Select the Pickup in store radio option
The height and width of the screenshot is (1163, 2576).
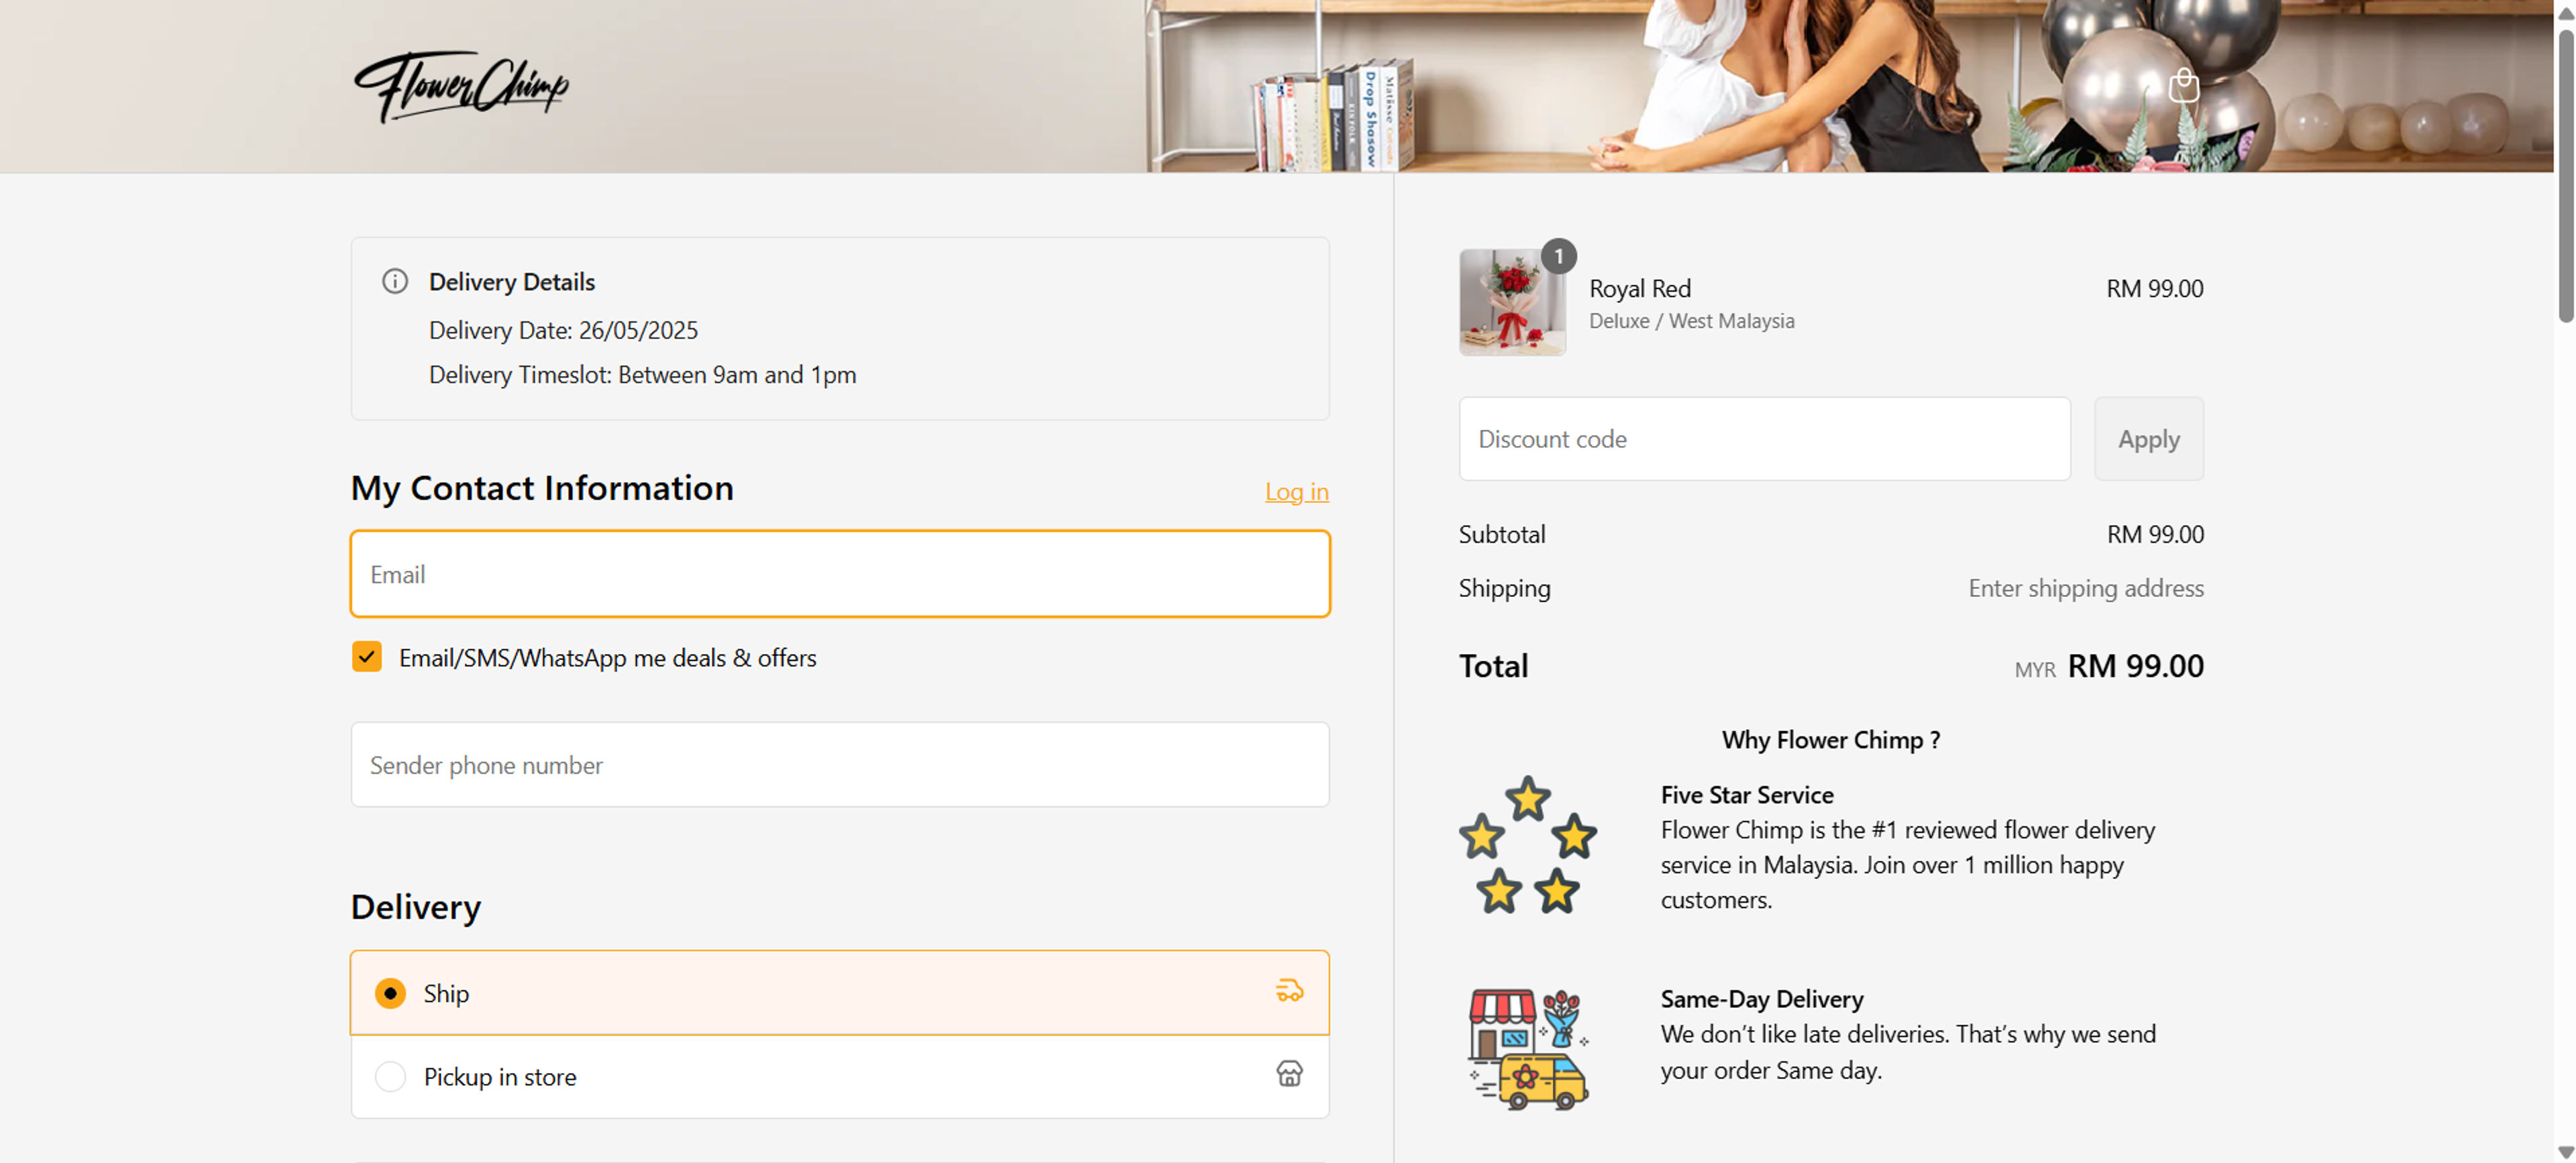pyautogui.click(x=390, y=1077)
